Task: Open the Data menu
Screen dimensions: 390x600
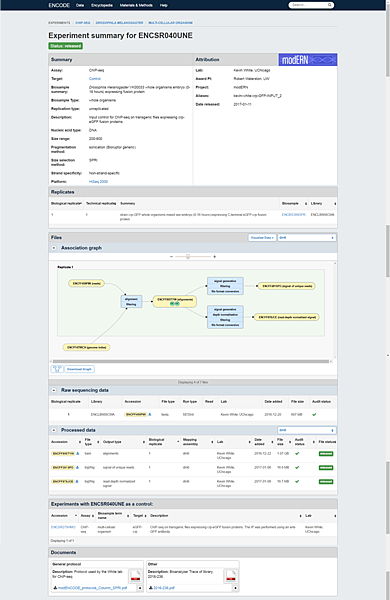Action: point(80,5)
